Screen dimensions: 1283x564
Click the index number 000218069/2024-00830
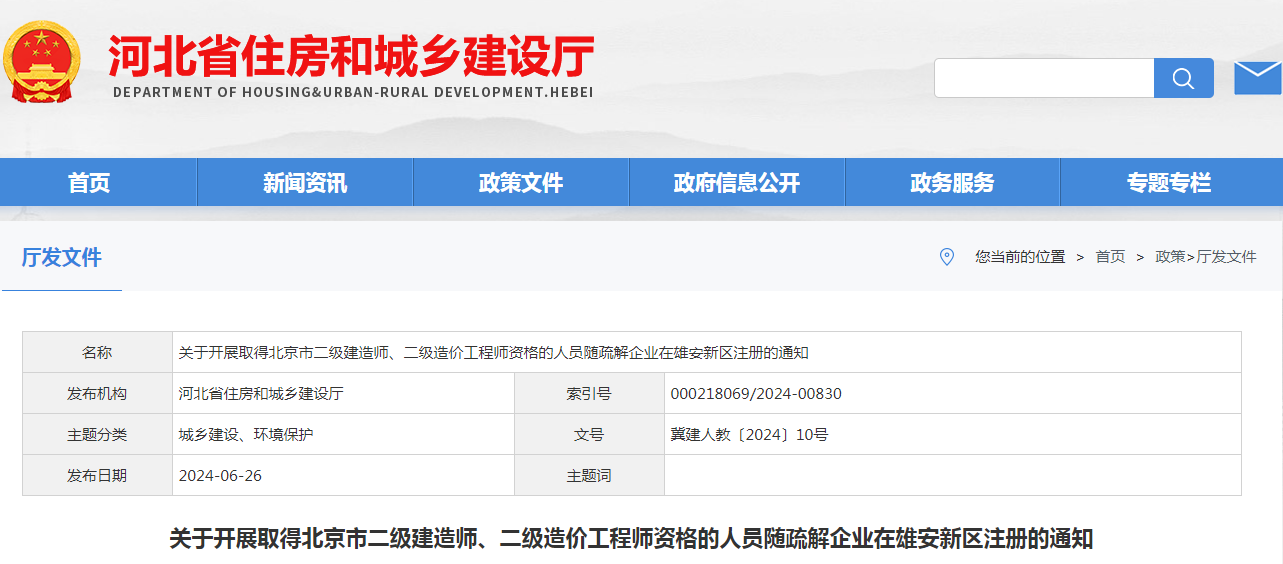(x=756, y=394)
